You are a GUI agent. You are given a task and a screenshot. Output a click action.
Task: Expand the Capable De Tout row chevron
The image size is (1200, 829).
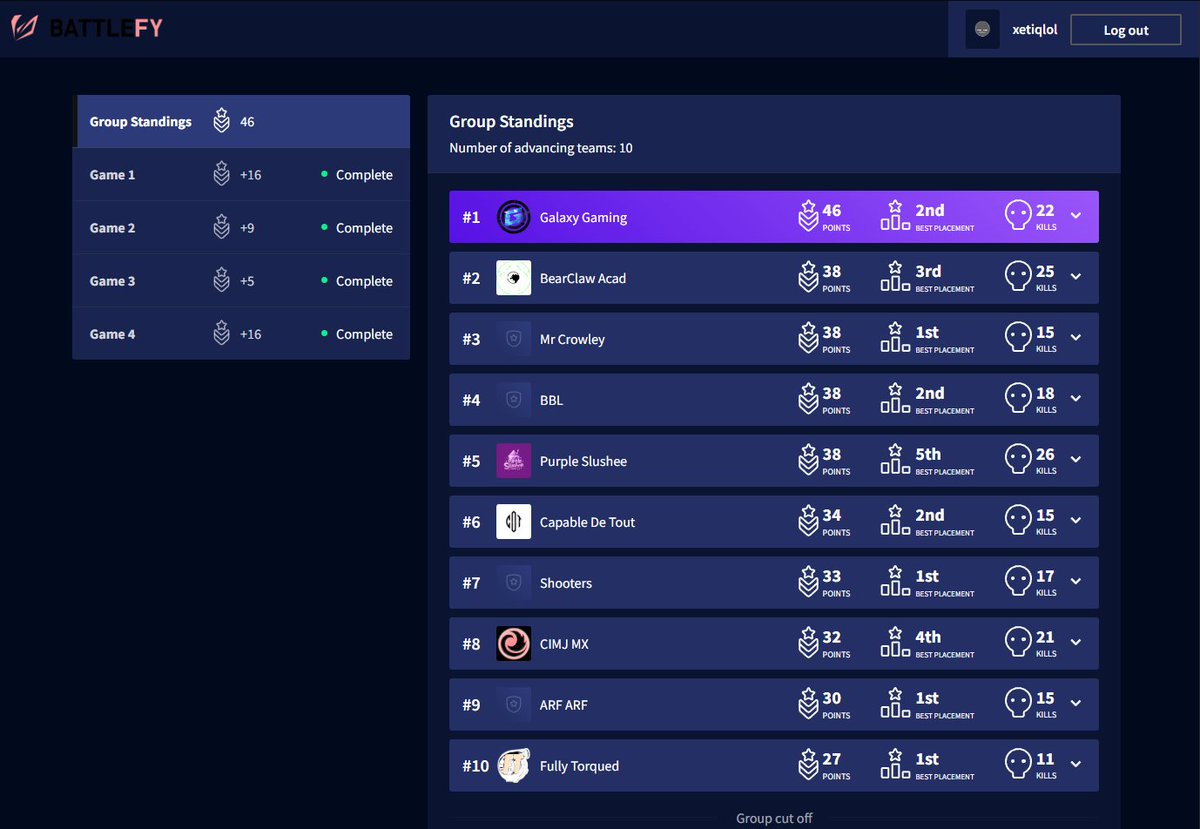[x=1076, y=521]
